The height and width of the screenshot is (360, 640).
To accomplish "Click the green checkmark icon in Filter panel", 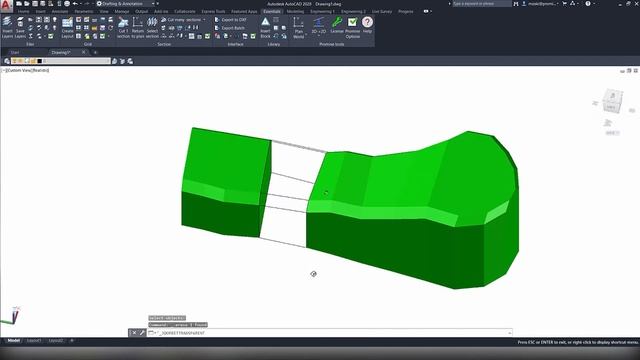I will (51, 36).
